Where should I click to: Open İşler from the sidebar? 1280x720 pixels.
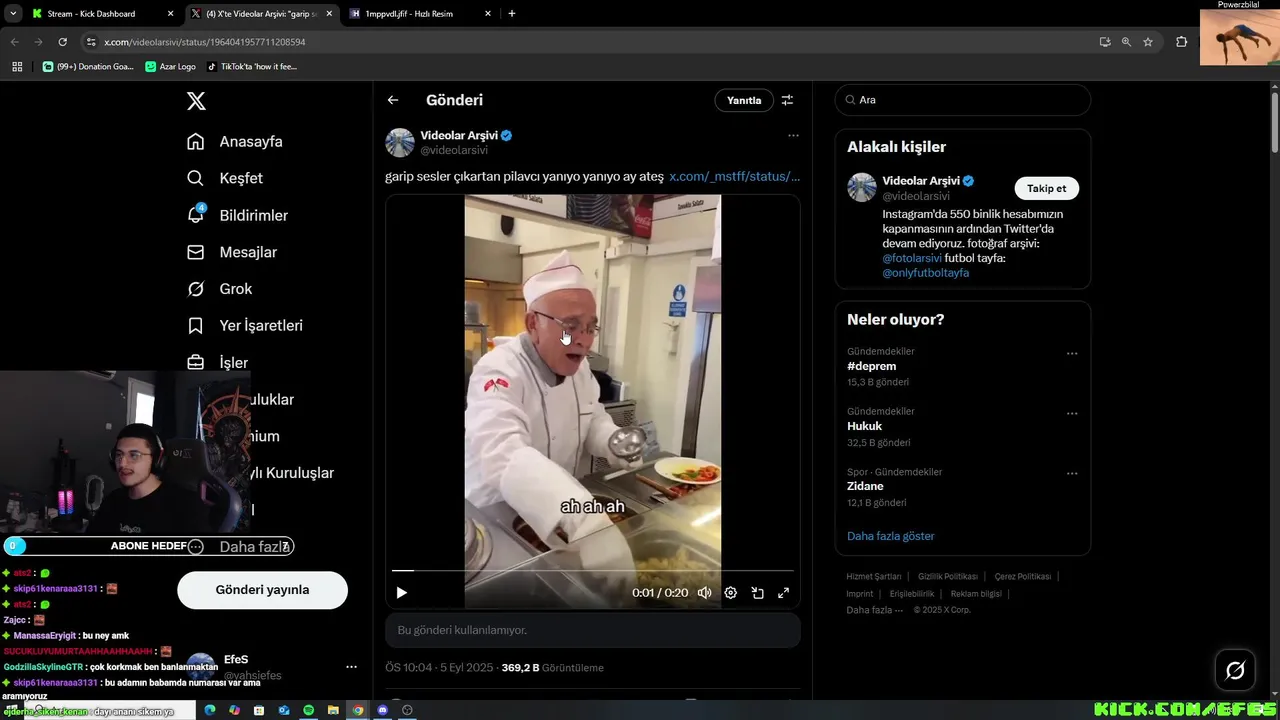217,363
